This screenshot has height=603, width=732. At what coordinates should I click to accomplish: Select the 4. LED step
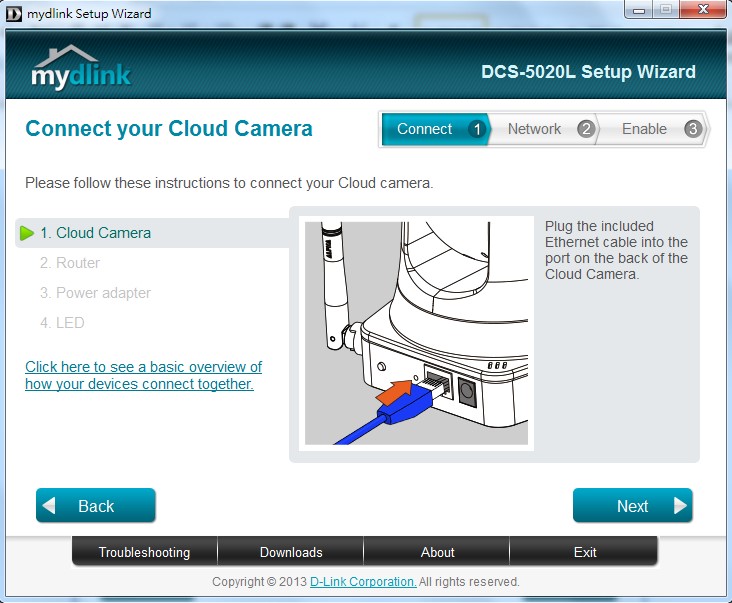pyautogui.click(x=62, y=323)
